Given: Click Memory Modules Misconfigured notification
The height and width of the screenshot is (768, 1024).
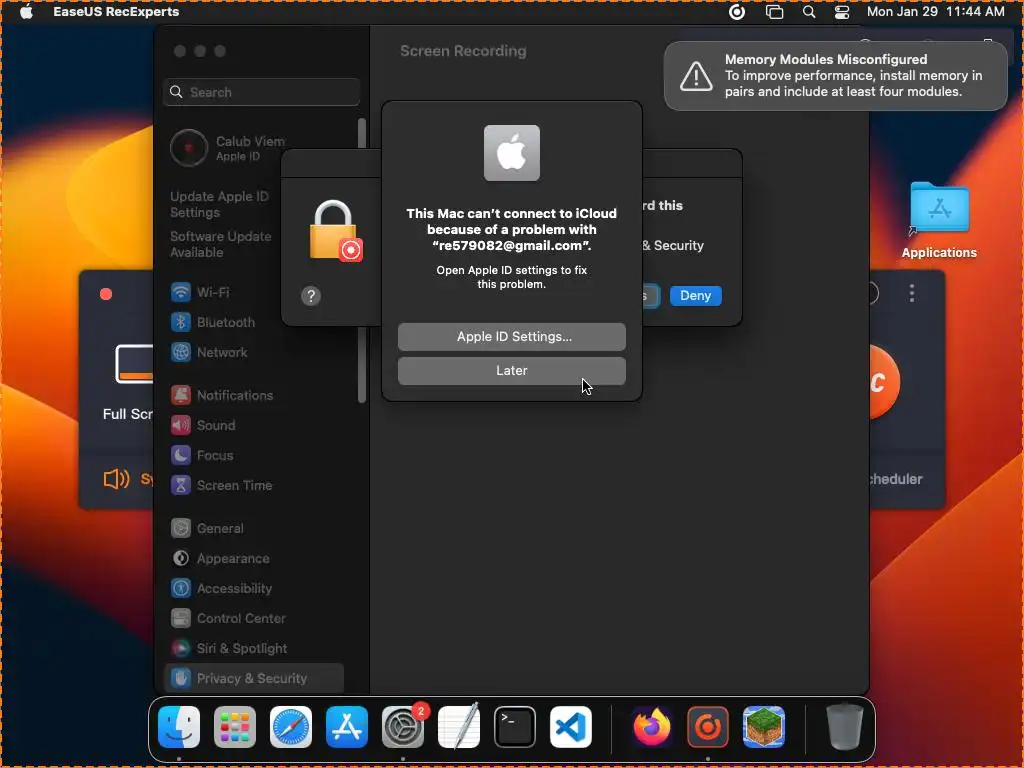Looking at the screenshot, I should [835, 76].
